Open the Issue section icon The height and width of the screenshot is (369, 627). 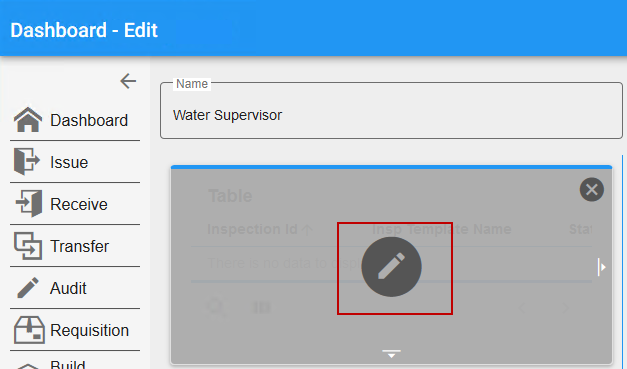(x=27, y=162)
